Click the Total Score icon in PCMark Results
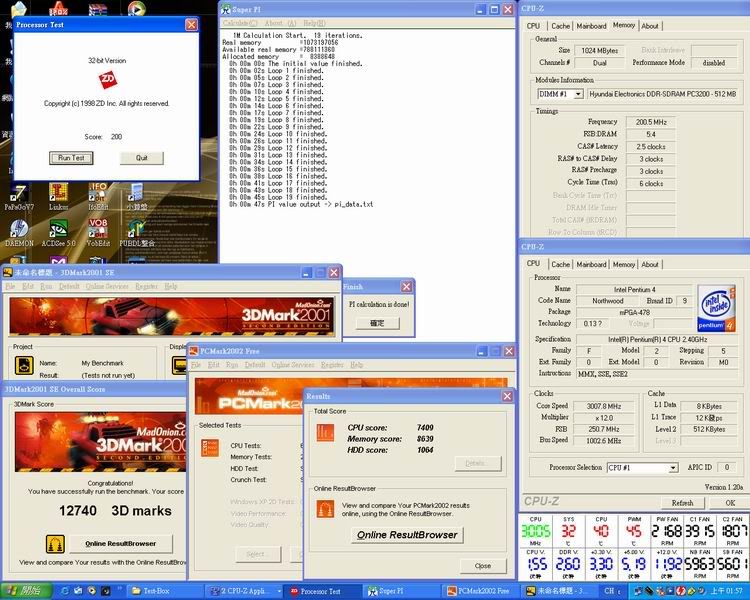Viewport: 750px width, 600px height. point(325,433)
